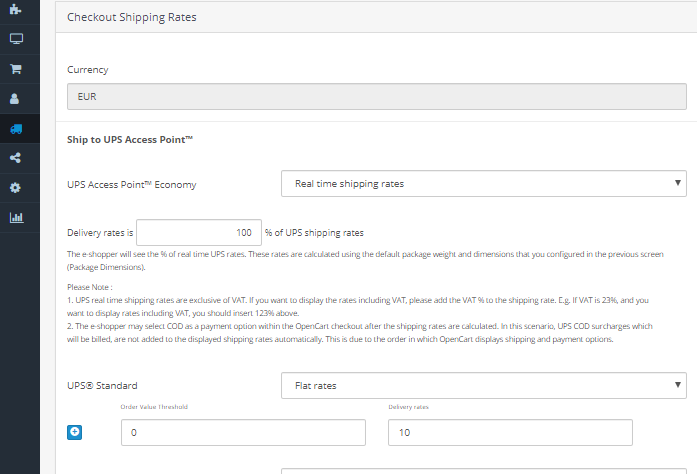
Task: Open the Reports bar-chart sidebar icon
Action: tap(16, 217)
